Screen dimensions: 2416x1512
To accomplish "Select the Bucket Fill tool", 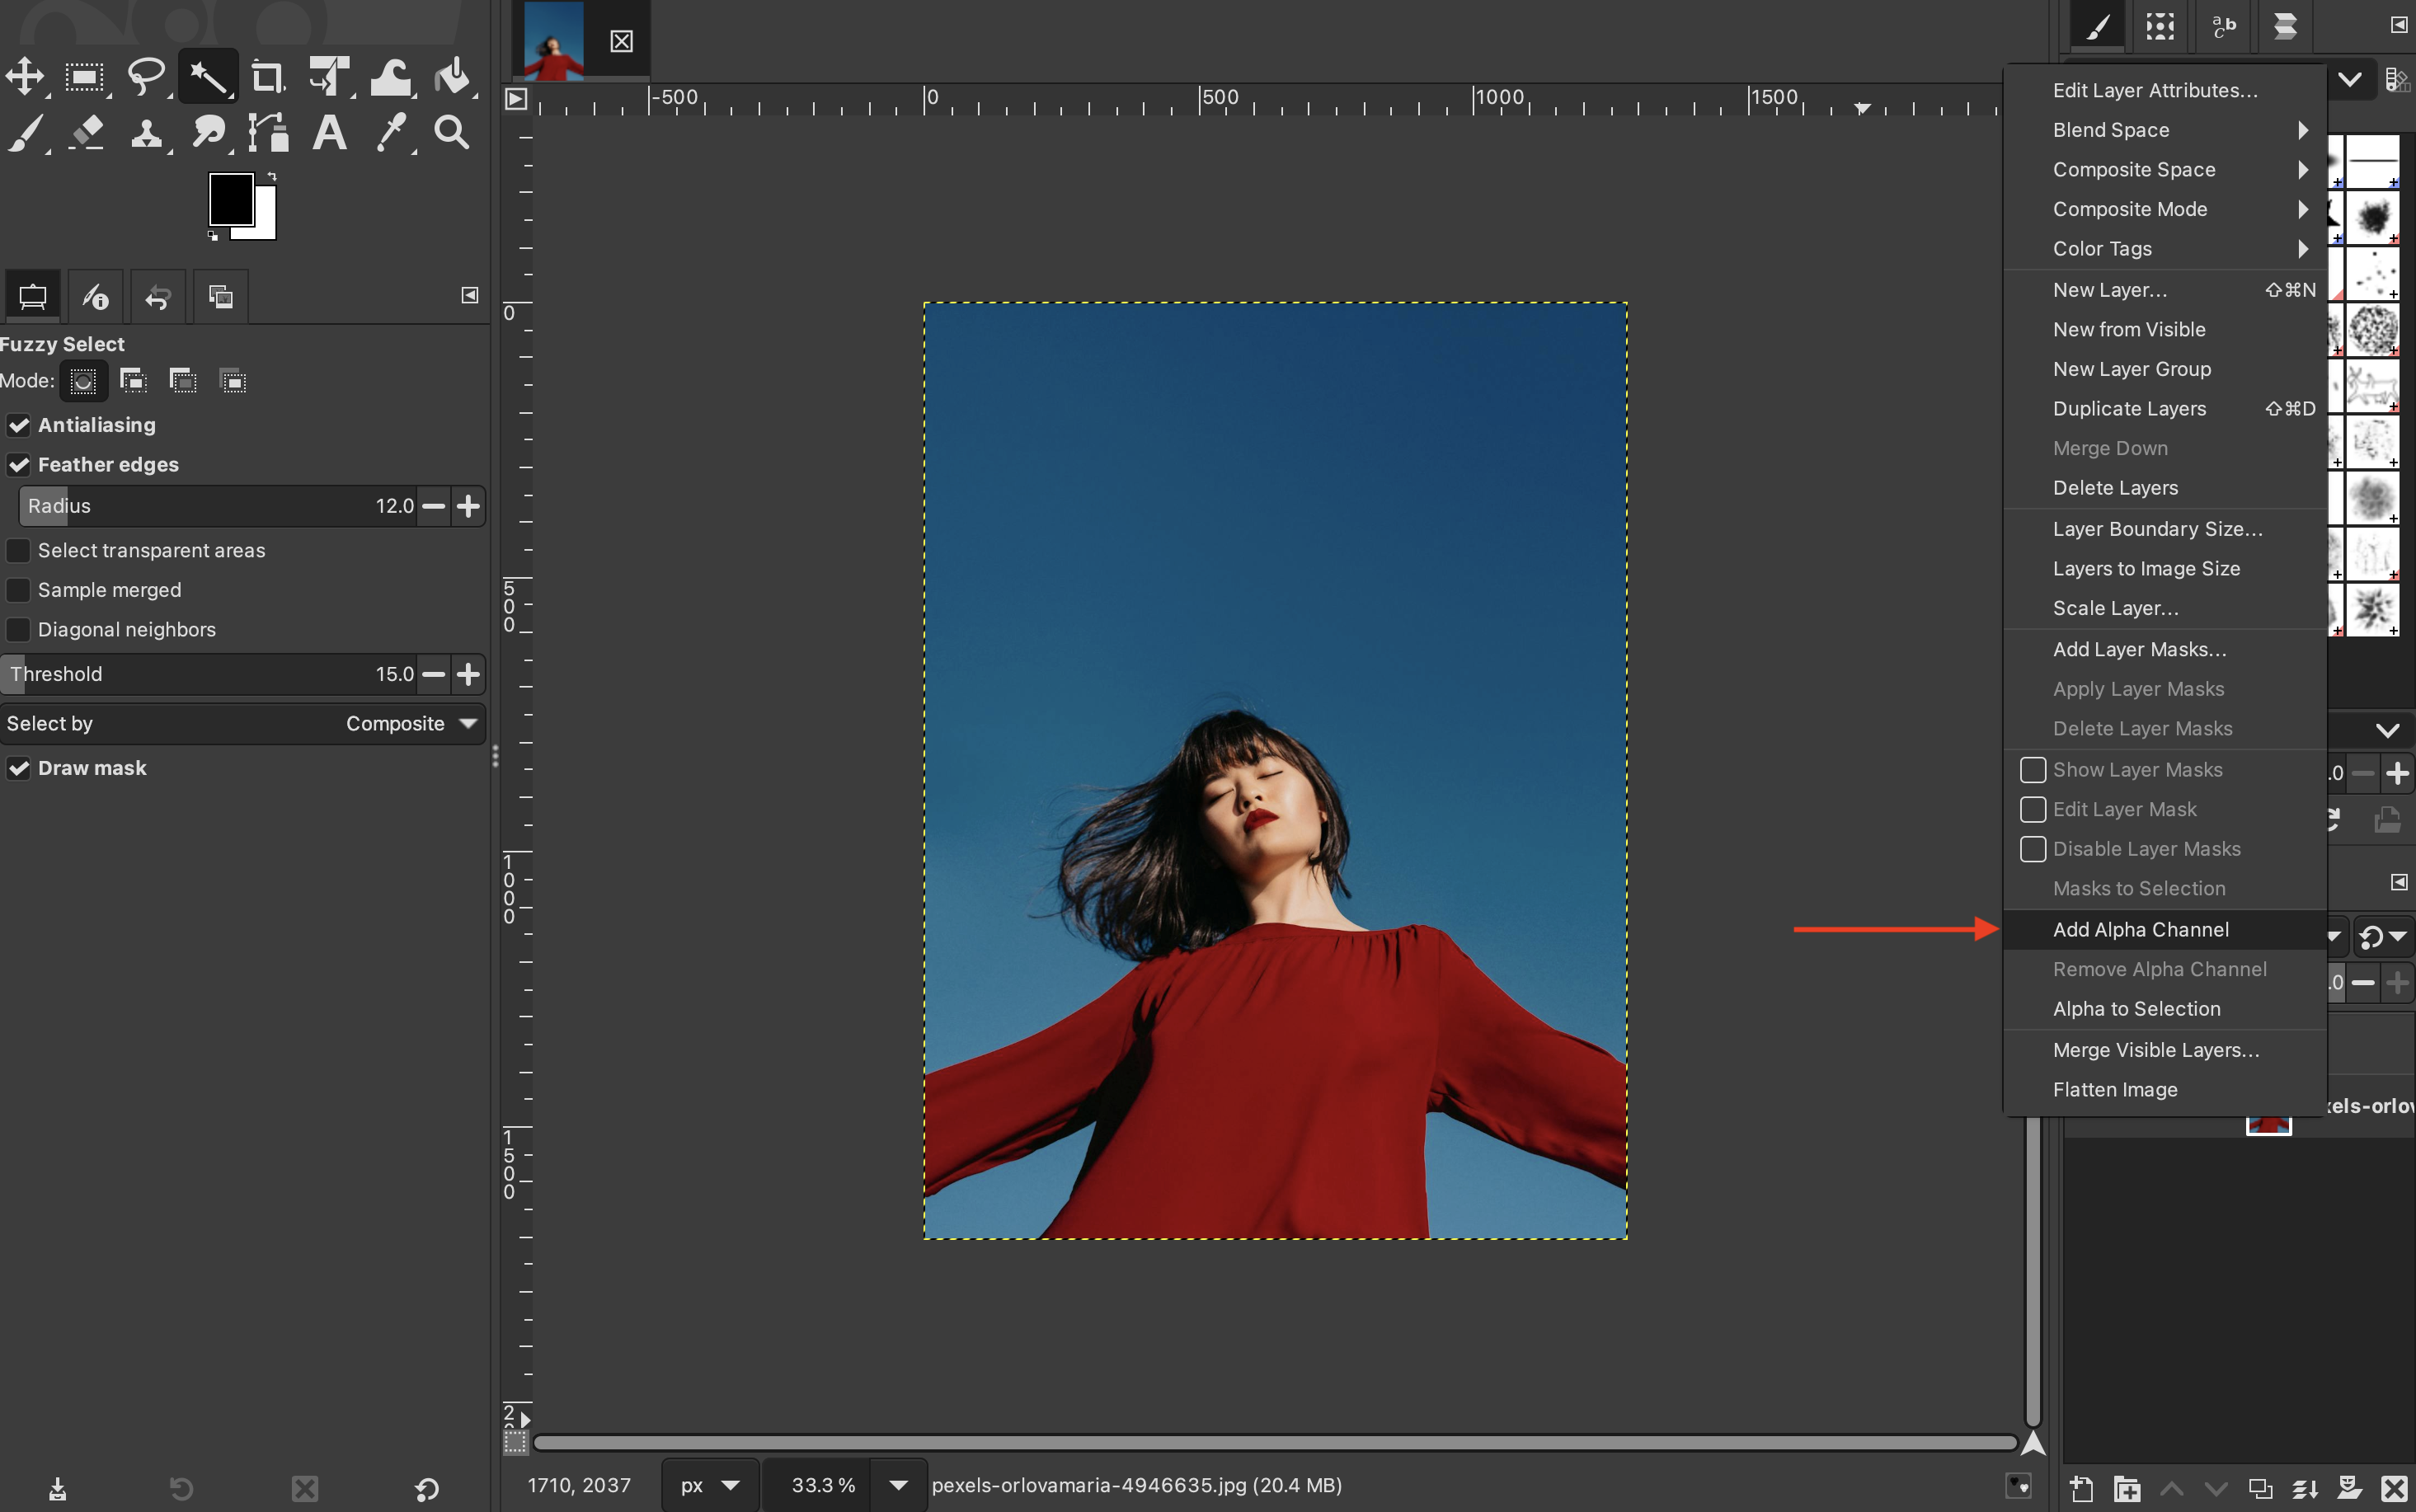I will (x=453, y=76).
